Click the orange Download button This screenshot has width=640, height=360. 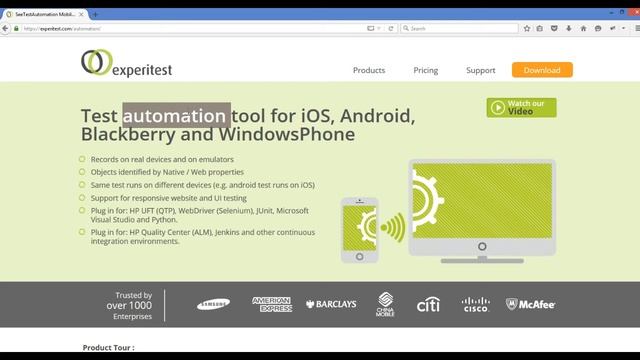(x=542, y=70)
